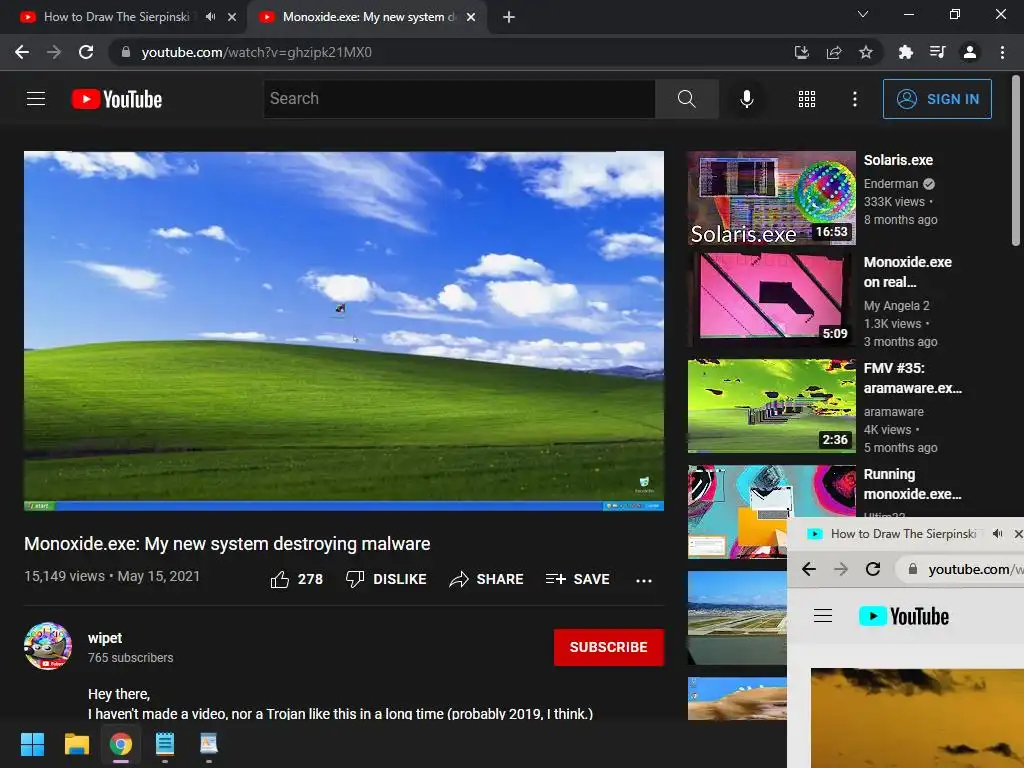
Task: Open more actions ellipsis under video
Action: 644,580
